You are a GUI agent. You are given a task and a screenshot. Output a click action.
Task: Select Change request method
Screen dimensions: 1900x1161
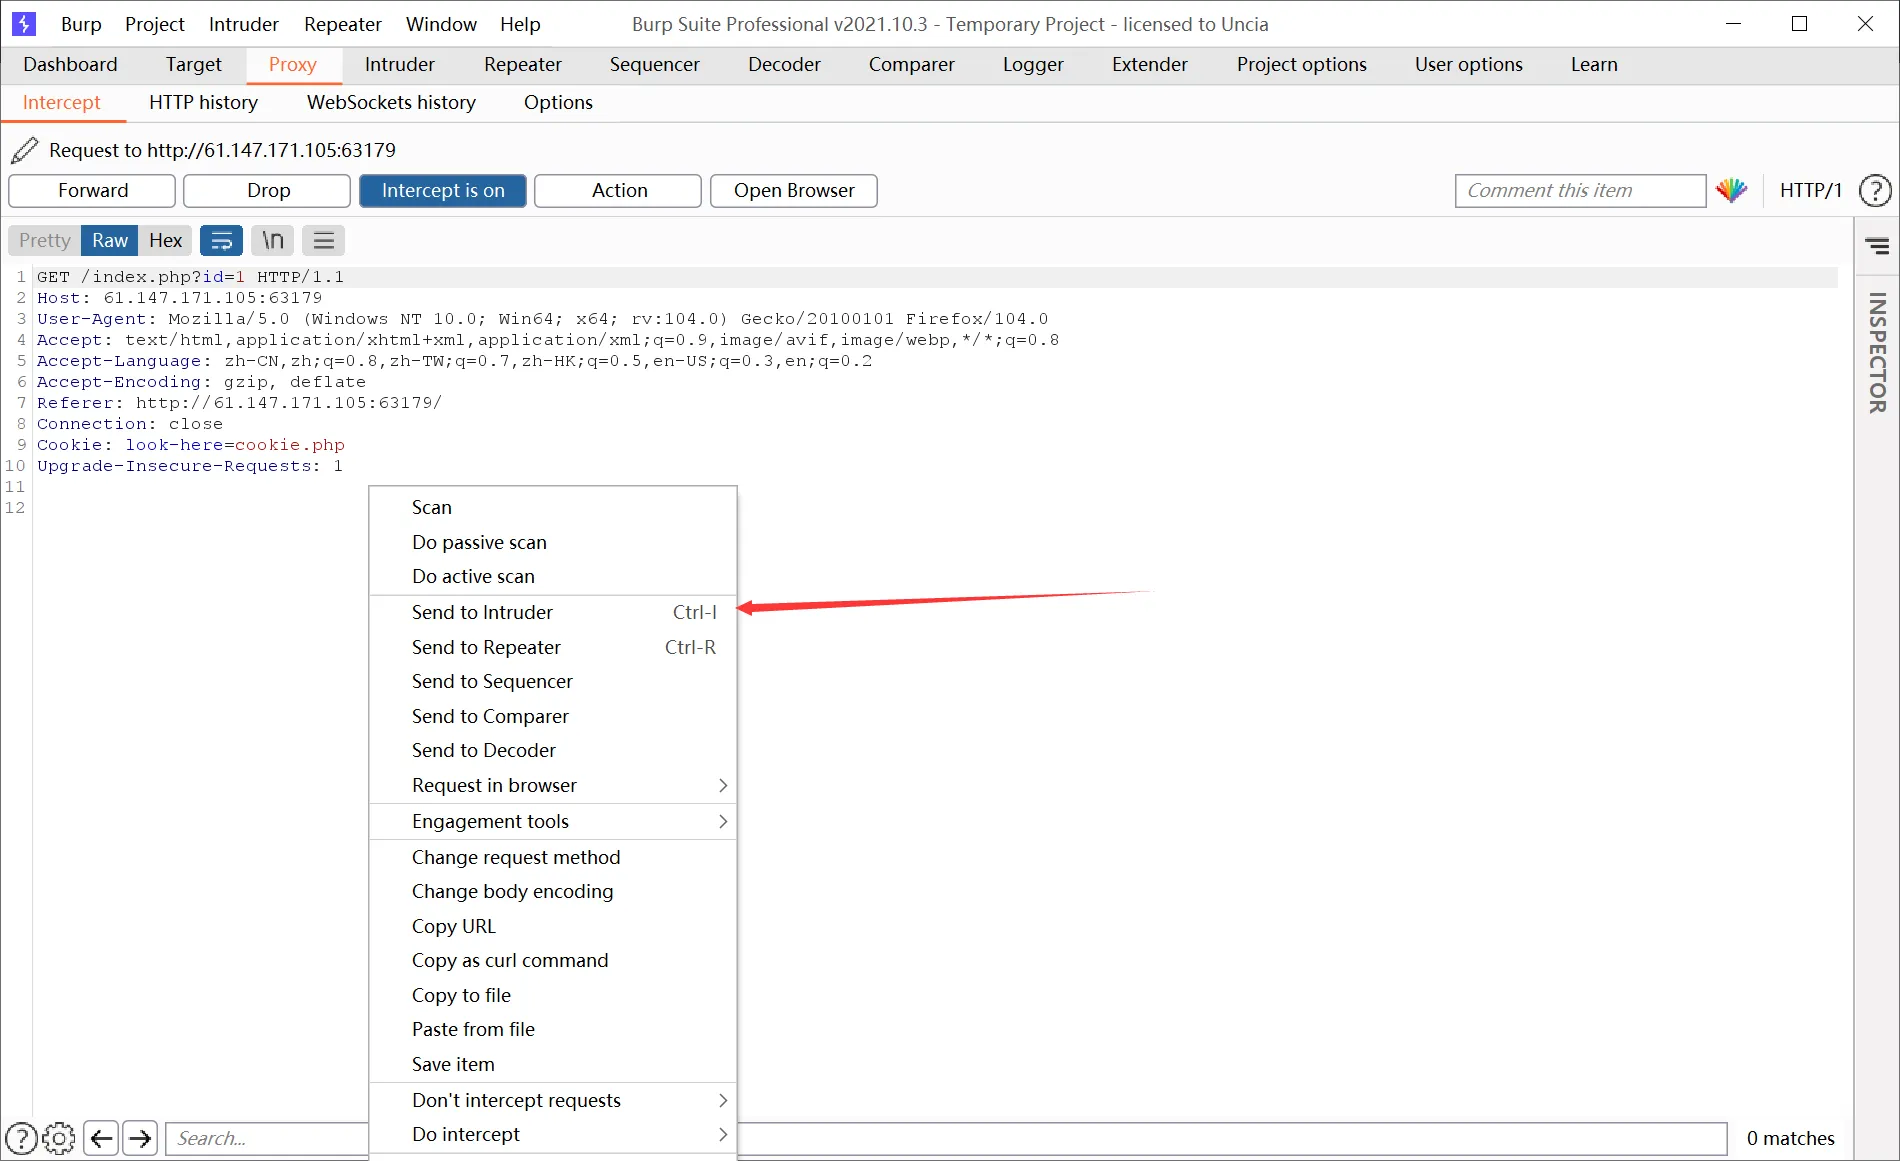click(553, 857)
